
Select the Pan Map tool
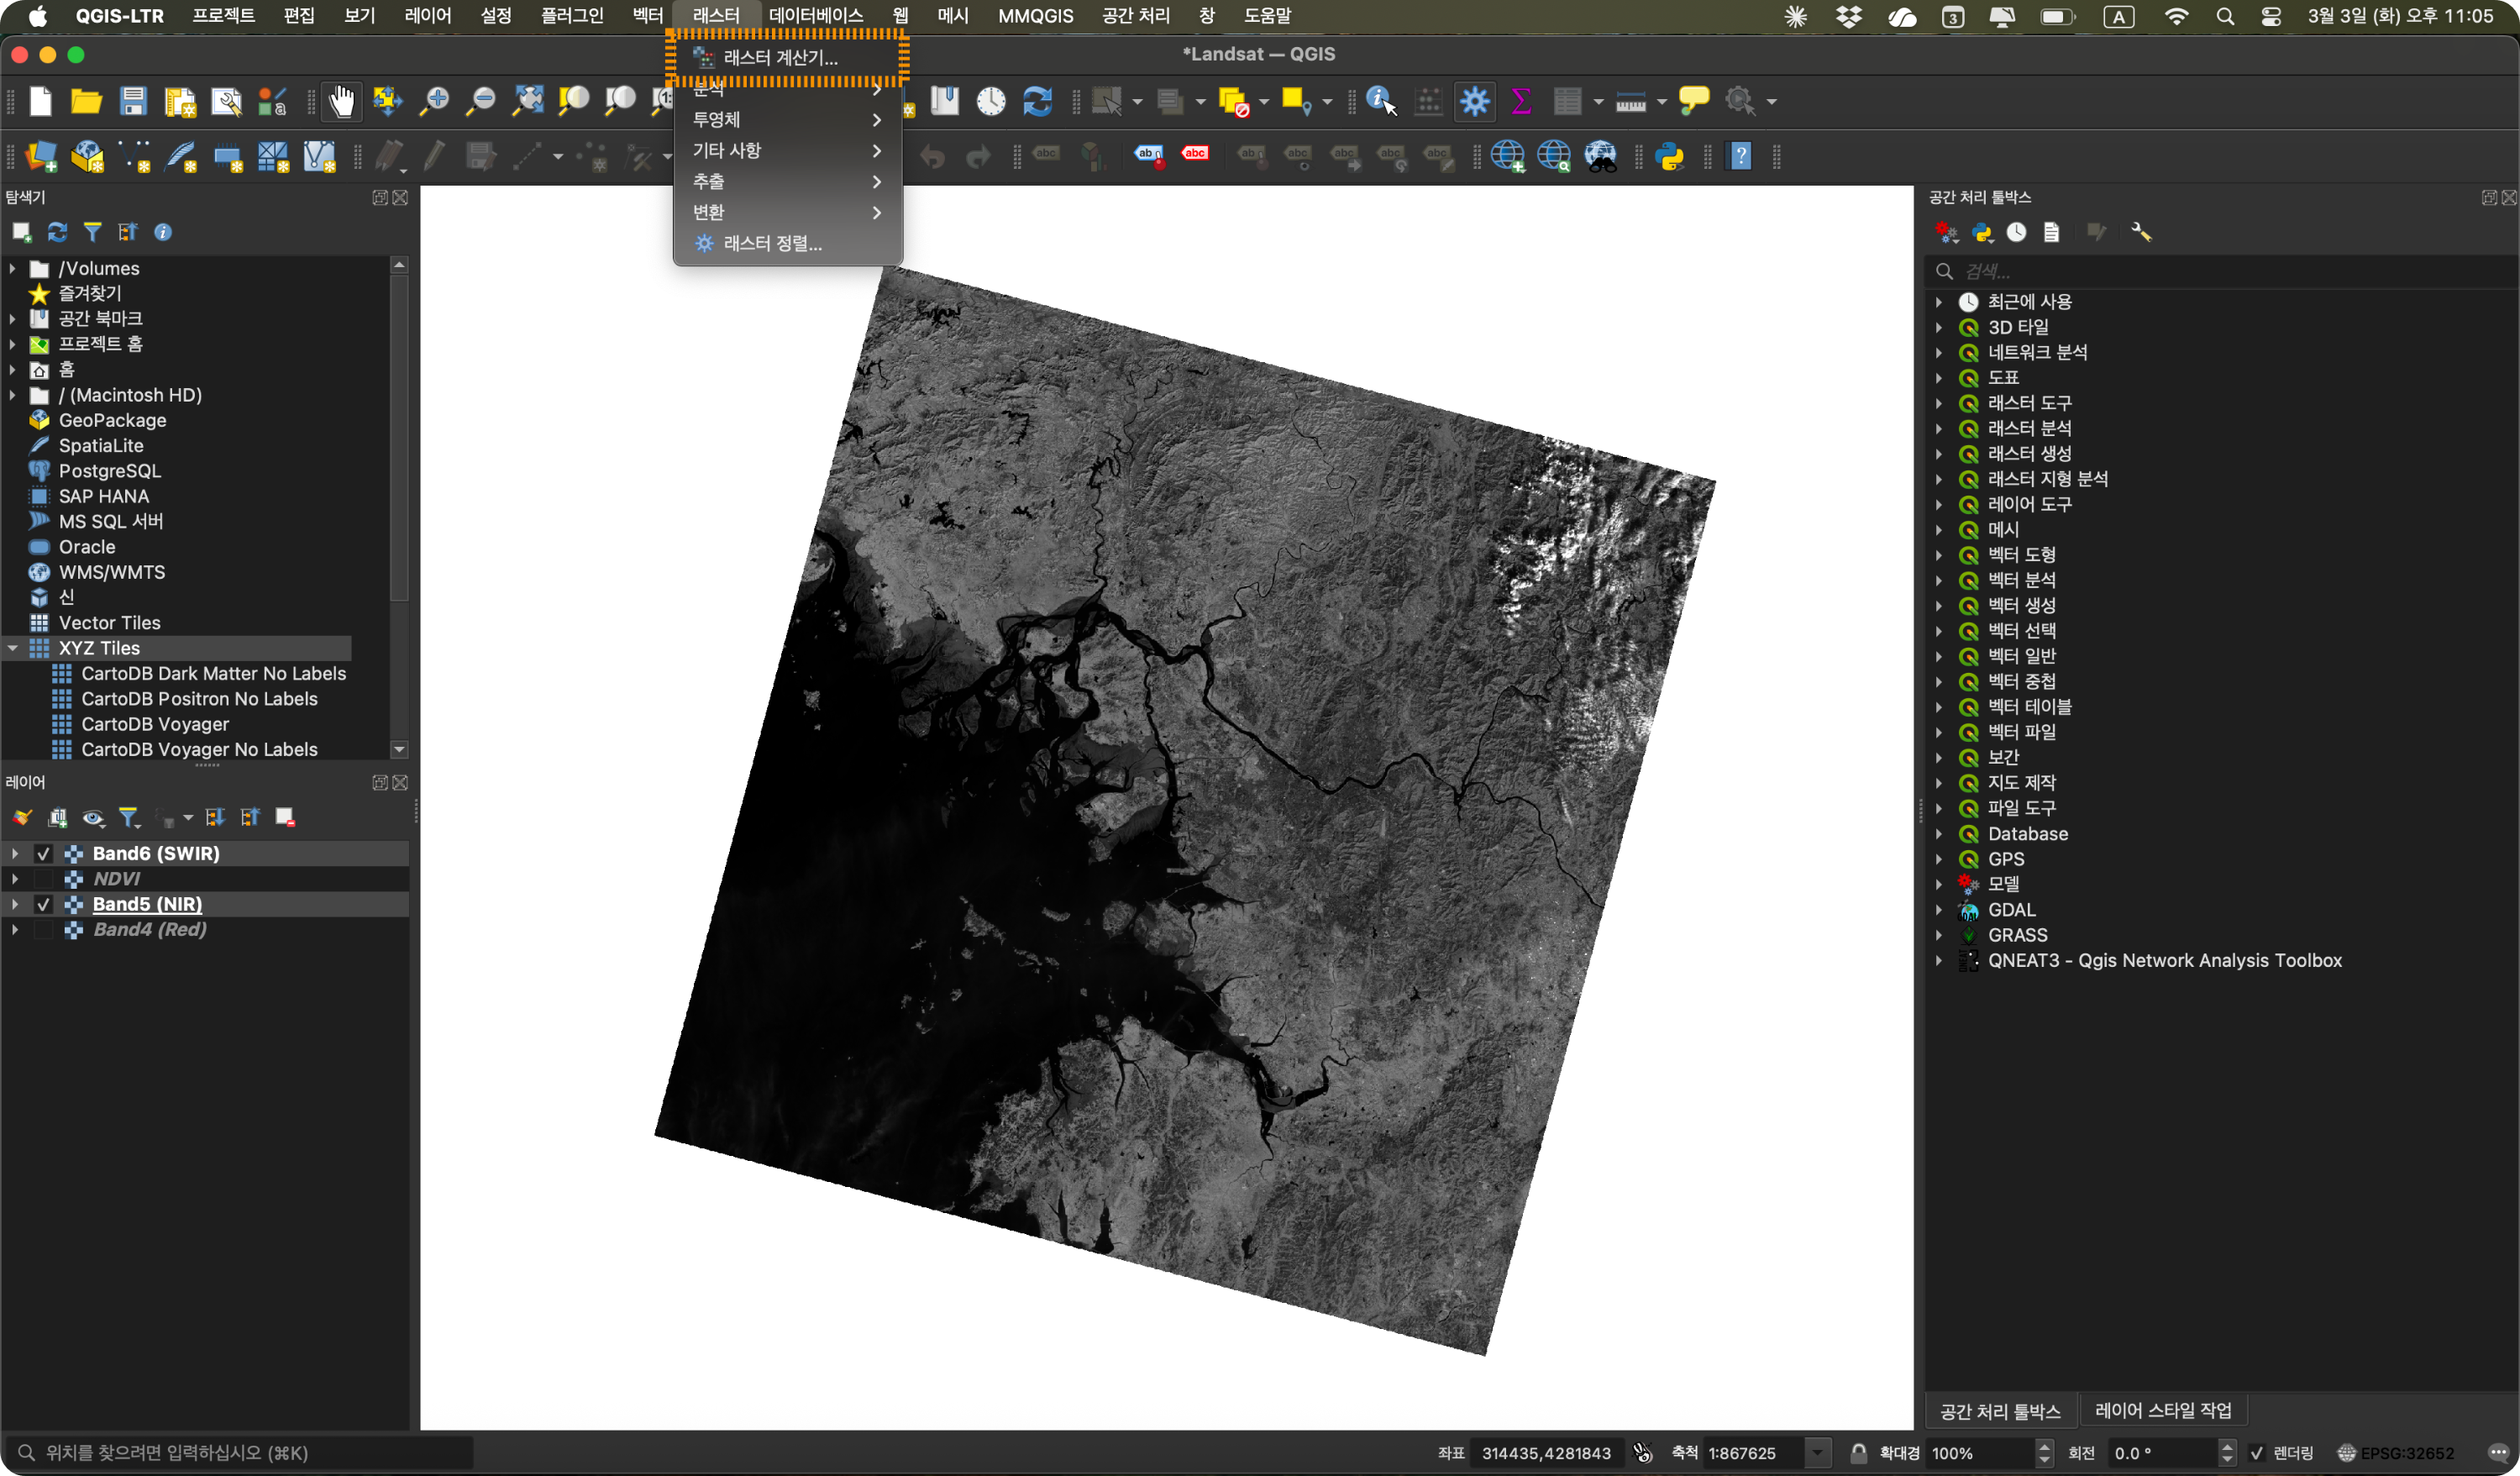click(x=342, y=101)
